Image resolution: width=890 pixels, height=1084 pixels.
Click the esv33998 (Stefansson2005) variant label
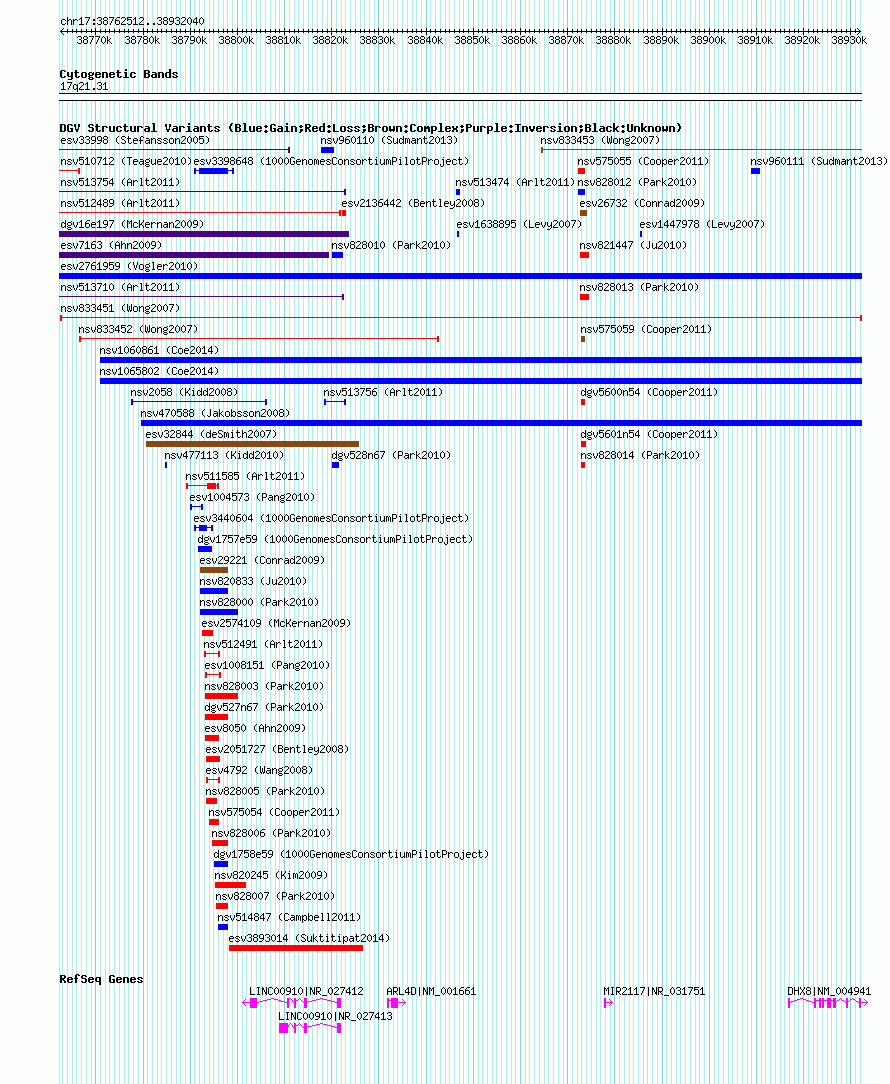(x=135, y=140)
